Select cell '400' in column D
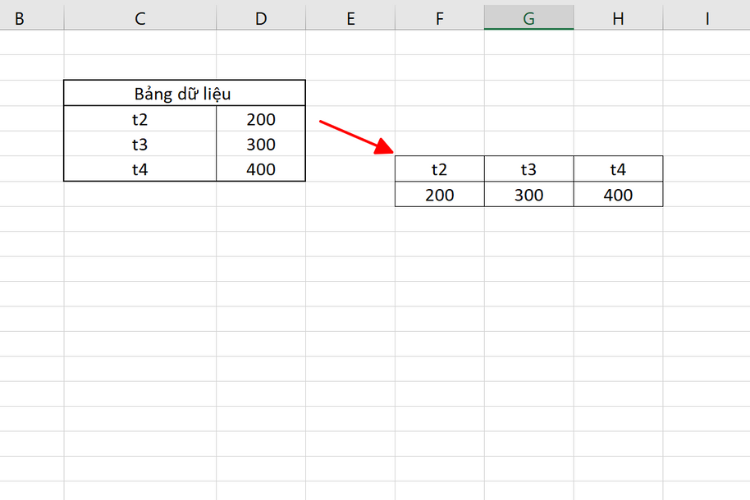The width and height of the screenshot is (750, 500). pos(261,168)
